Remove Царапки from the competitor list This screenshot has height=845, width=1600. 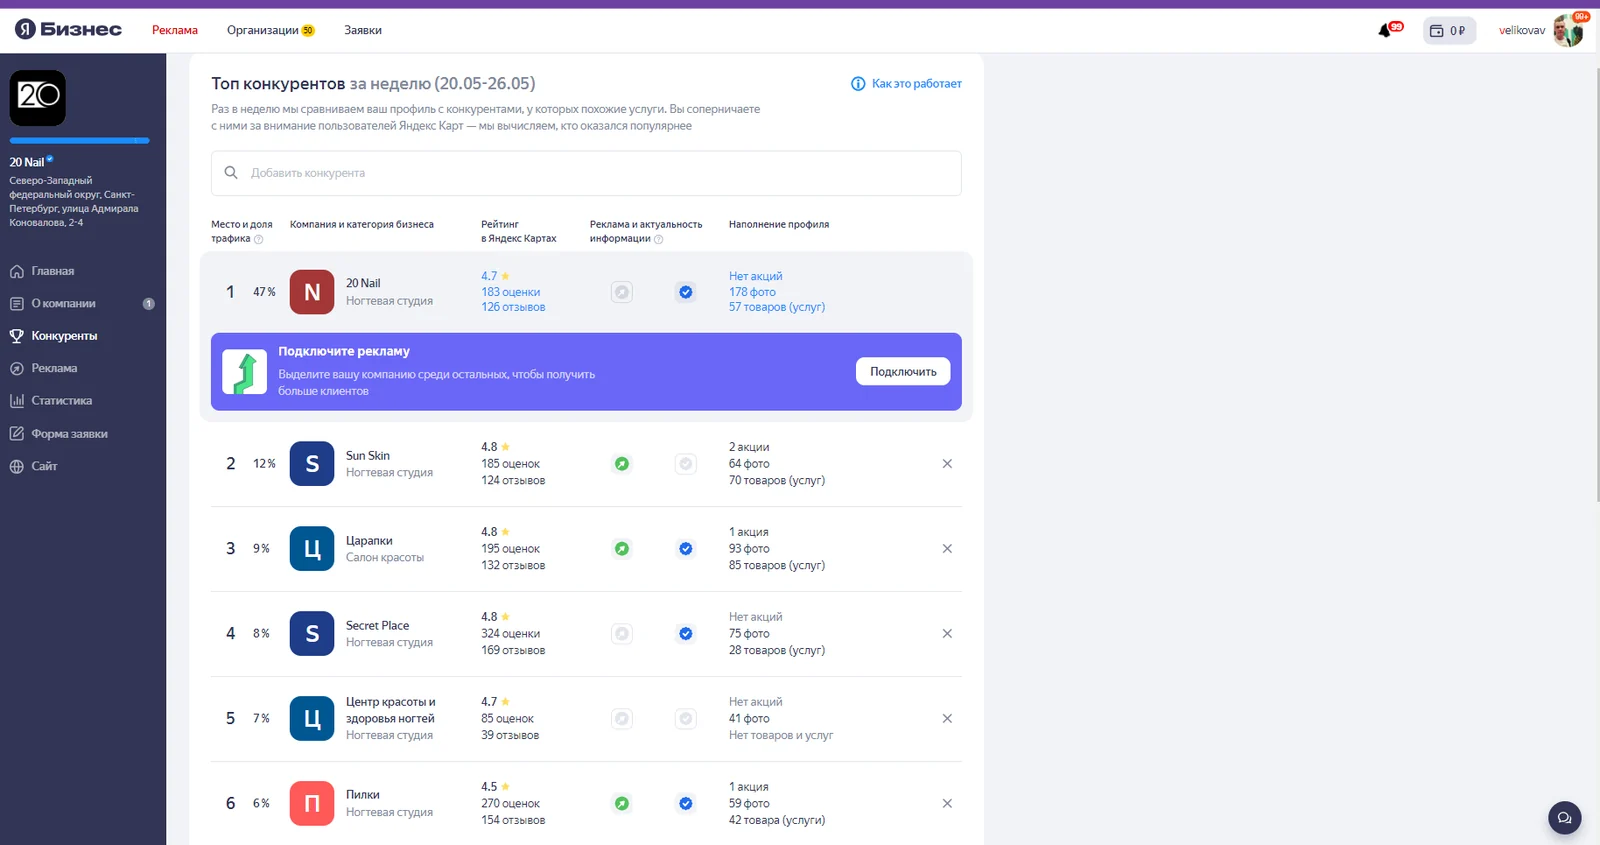point(947,549)
